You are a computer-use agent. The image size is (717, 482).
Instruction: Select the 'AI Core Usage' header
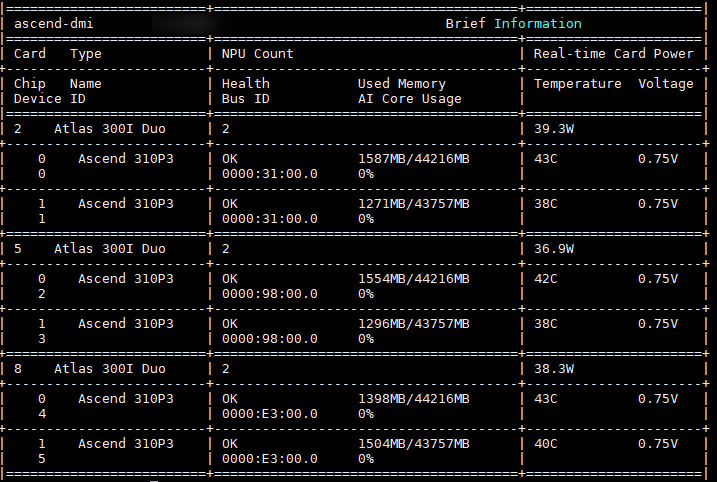coord(410,99)
